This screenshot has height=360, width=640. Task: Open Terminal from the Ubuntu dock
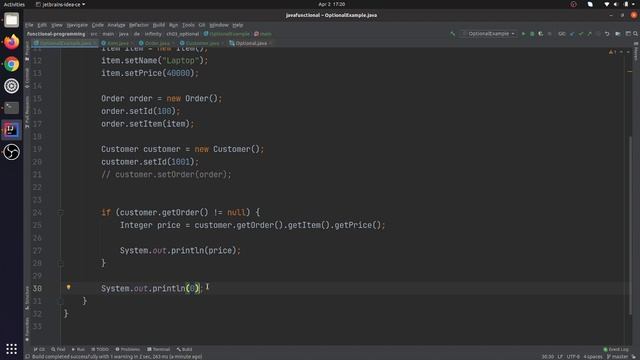[x=11, y=108]
